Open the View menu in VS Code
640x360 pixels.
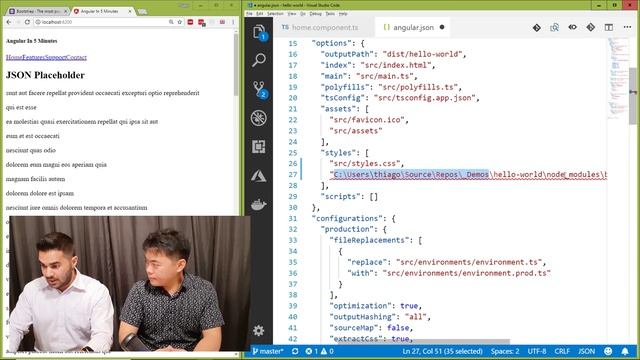point(292,14)
